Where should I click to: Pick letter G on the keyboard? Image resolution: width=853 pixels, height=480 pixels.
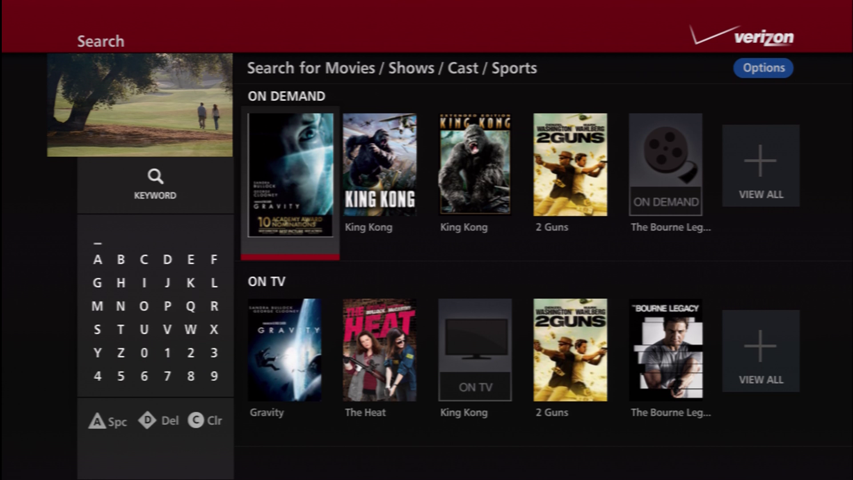(97, 283)
